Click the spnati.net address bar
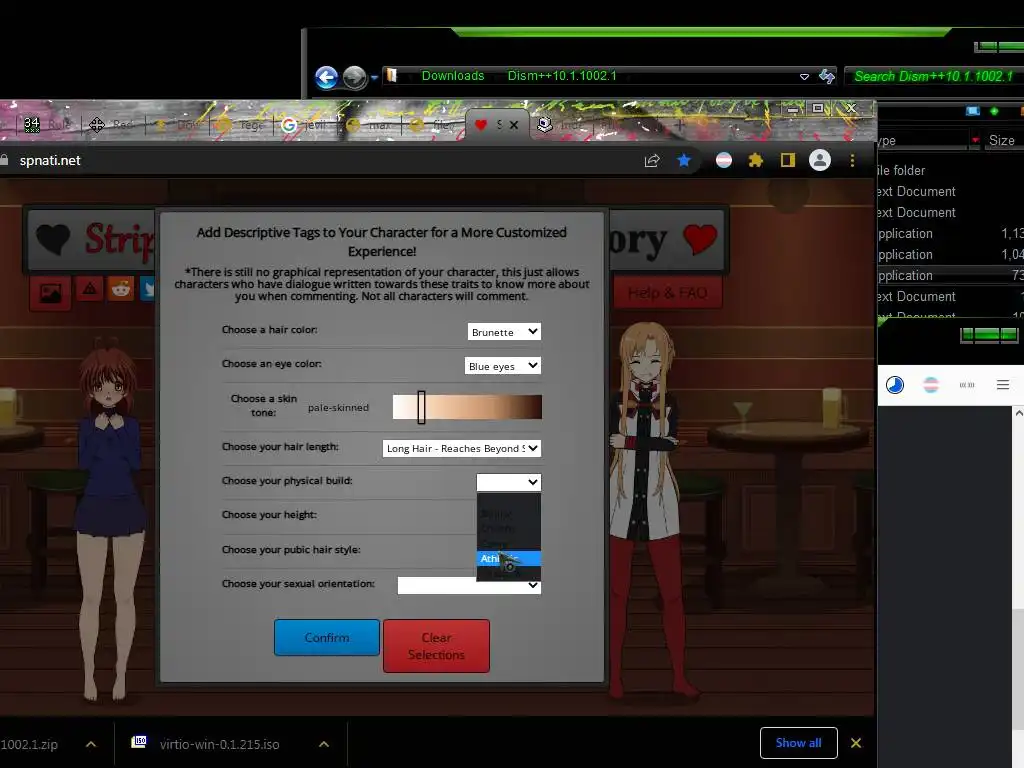The image size is (1024, 768). (x=327, y=160)
